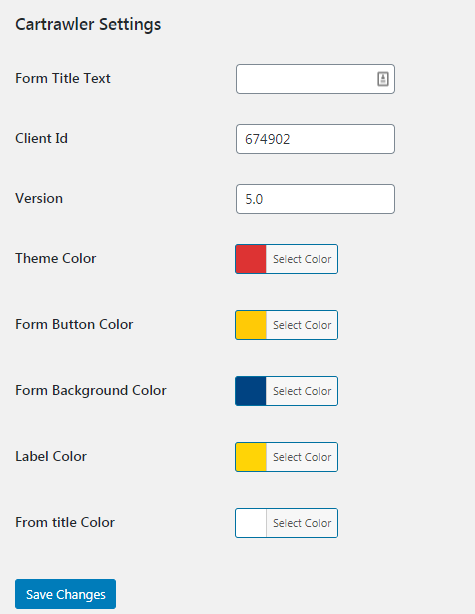
Task: Click Select Color next to Label Color
Action: click(302, 457)
